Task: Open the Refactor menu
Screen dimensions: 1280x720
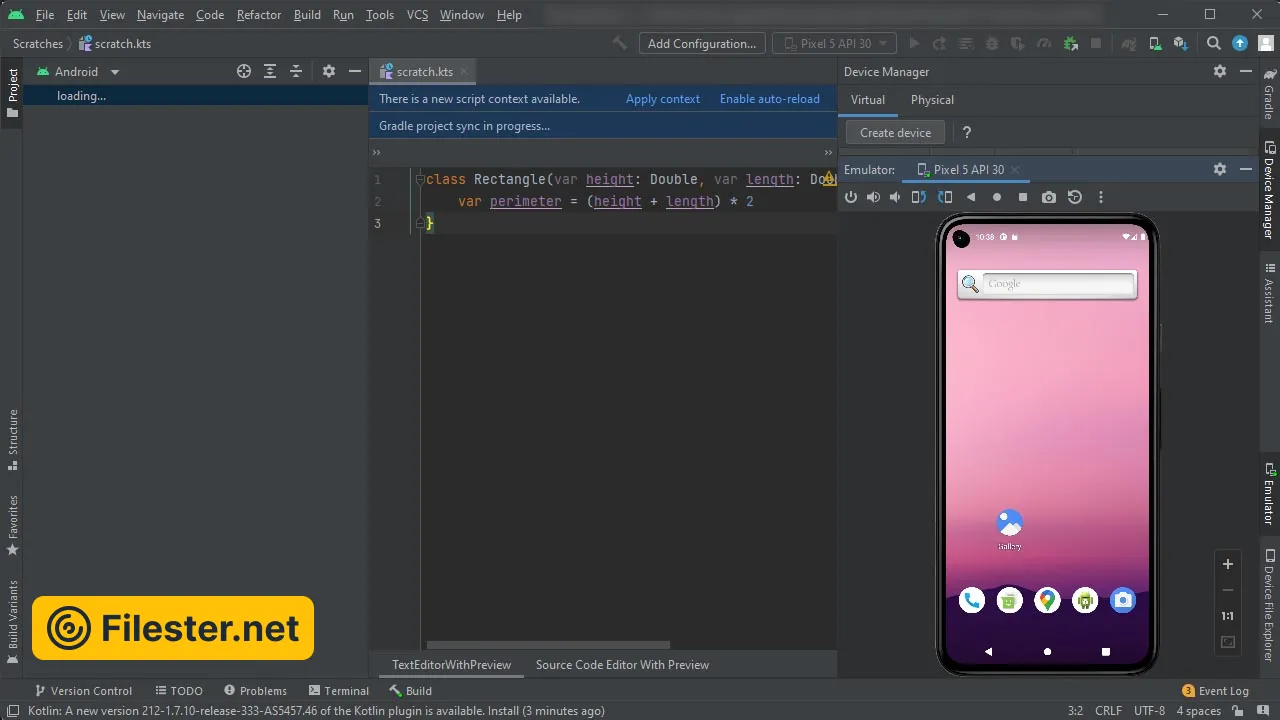Action: pyautogui.click(x=259, y=15)
